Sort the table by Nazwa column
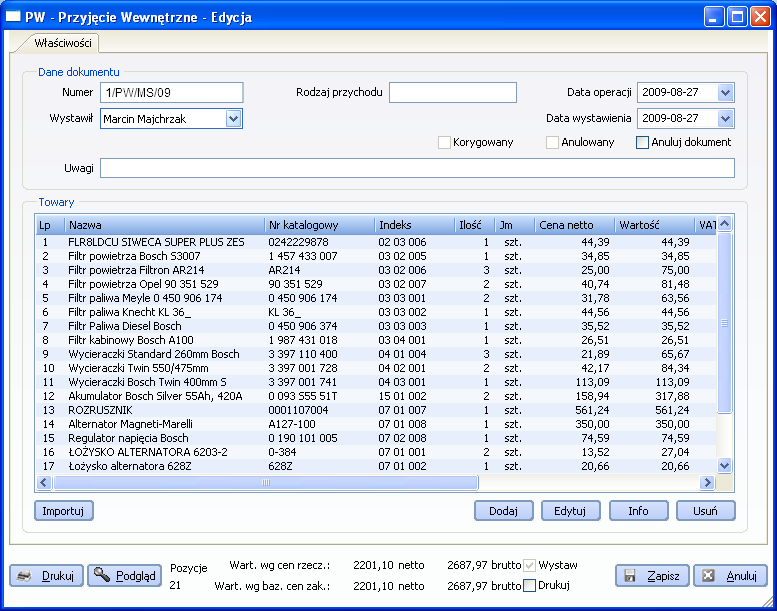The width and height of the screenshot is (777, 611). pyautogui.click(x=165, y=225)
